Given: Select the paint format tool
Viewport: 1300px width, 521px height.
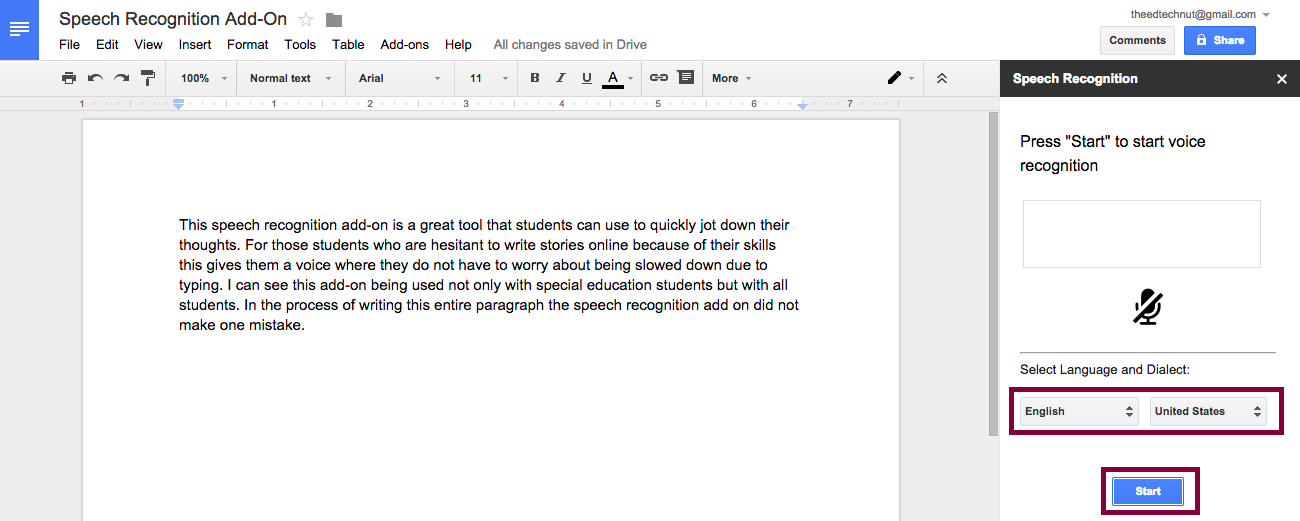Looking at the screenshot, I should (x=148, y=78).
